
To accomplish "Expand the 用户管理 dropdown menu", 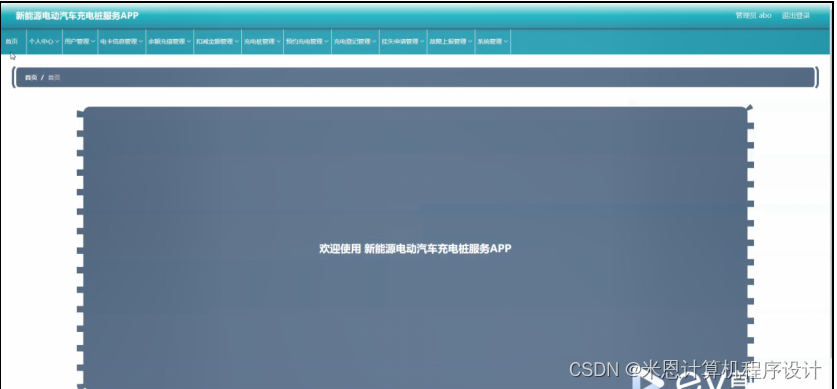I will 80,41.
